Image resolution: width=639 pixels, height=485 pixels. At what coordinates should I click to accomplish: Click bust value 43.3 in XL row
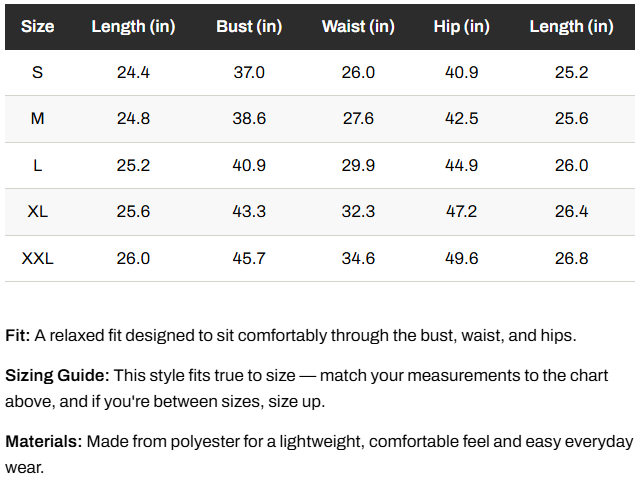pyautogui.click(x=249, y=212)
